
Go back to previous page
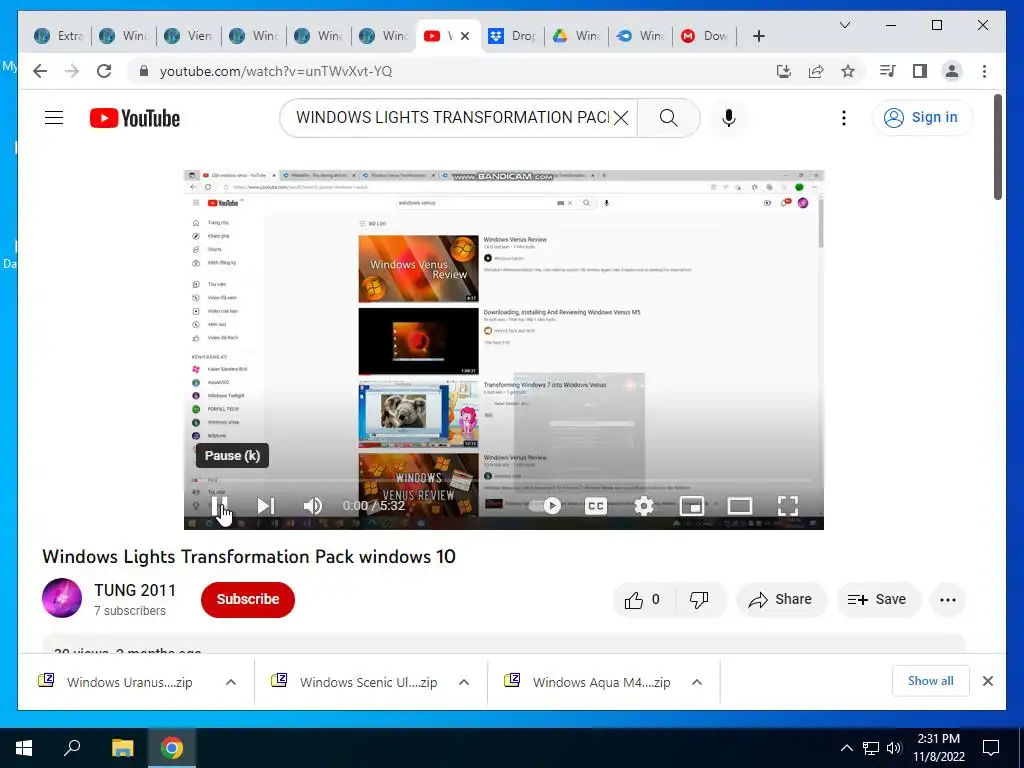[x=40, y=71]
